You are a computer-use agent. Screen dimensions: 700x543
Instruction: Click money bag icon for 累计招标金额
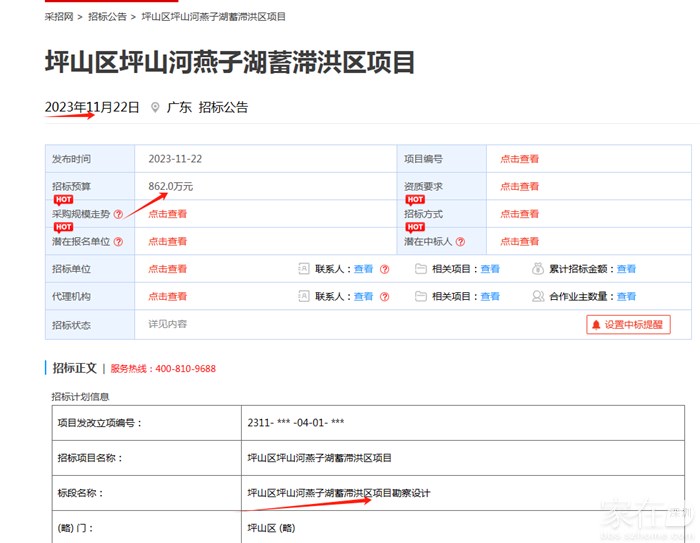(539, 269)
